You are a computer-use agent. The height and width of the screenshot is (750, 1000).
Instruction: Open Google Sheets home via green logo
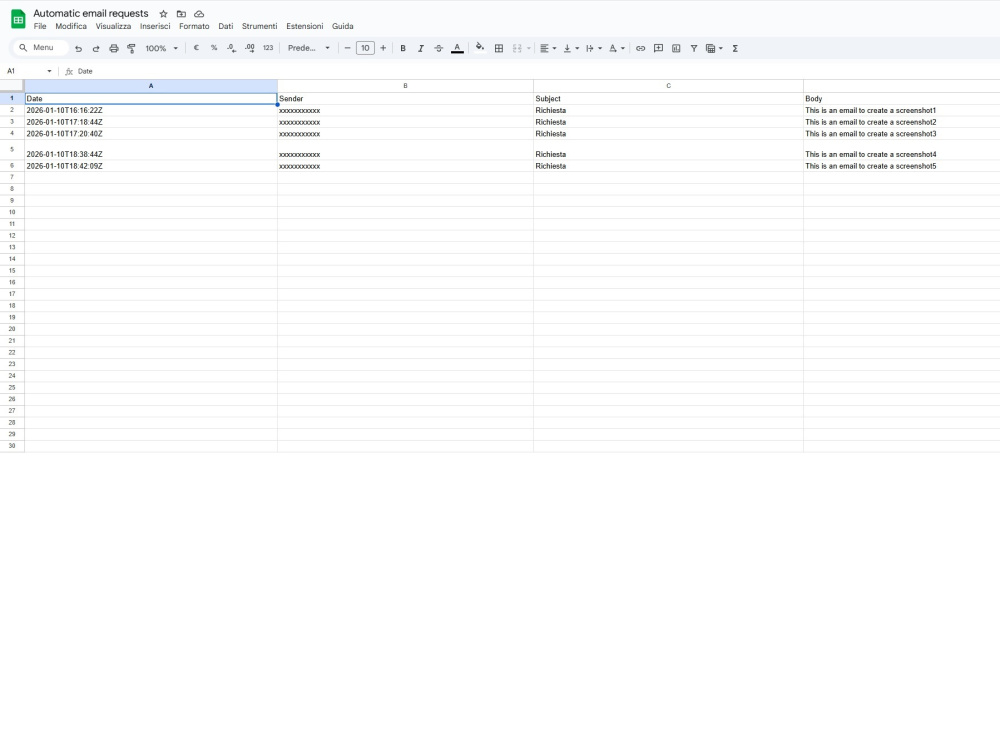pos(18,19)
